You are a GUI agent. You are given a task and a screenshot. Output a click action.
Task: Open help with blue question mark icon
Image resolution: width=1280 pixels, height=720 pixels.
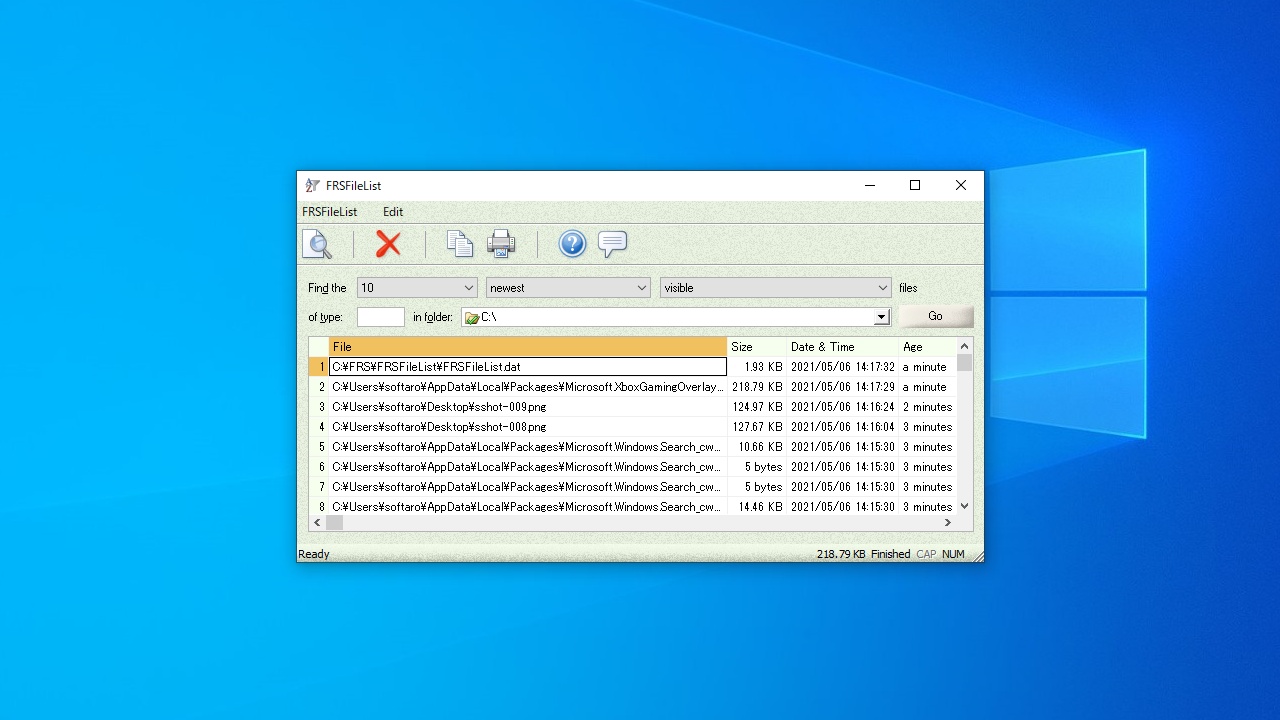tap(572, 244)
